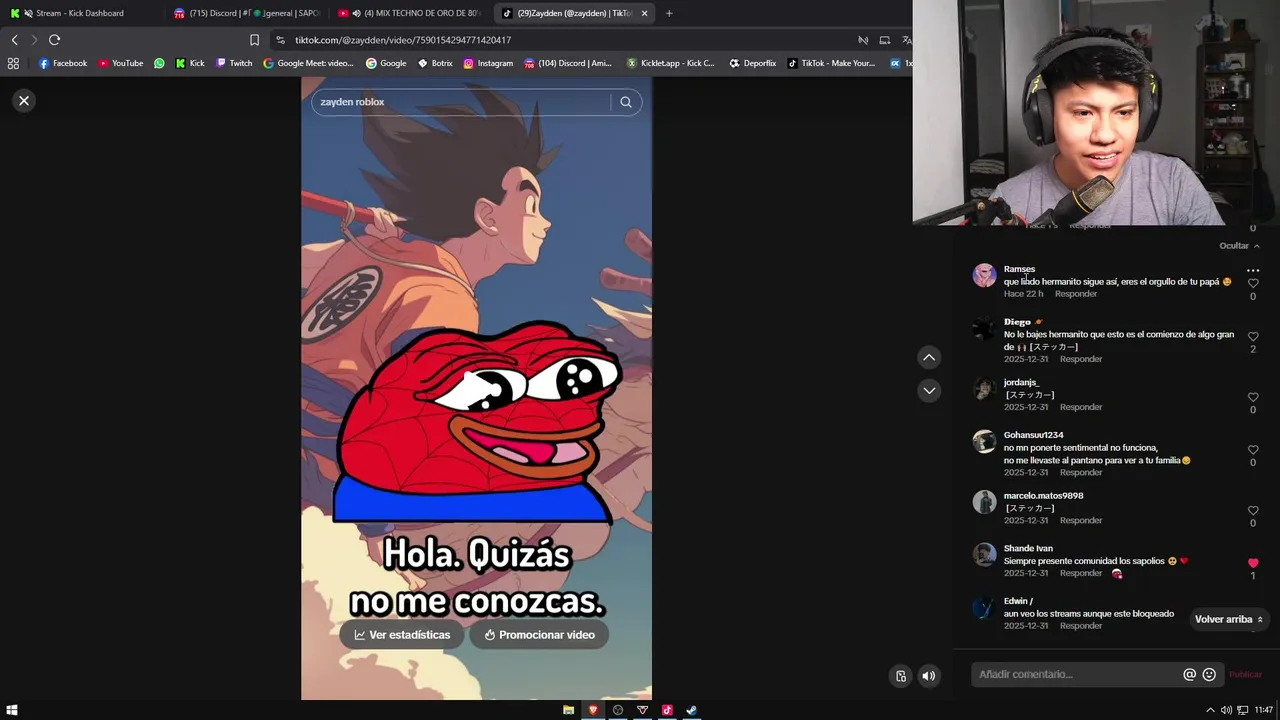Close the Zaydden TikTok browser tab
Screen dimensions: 1280x720
[644, 13]
